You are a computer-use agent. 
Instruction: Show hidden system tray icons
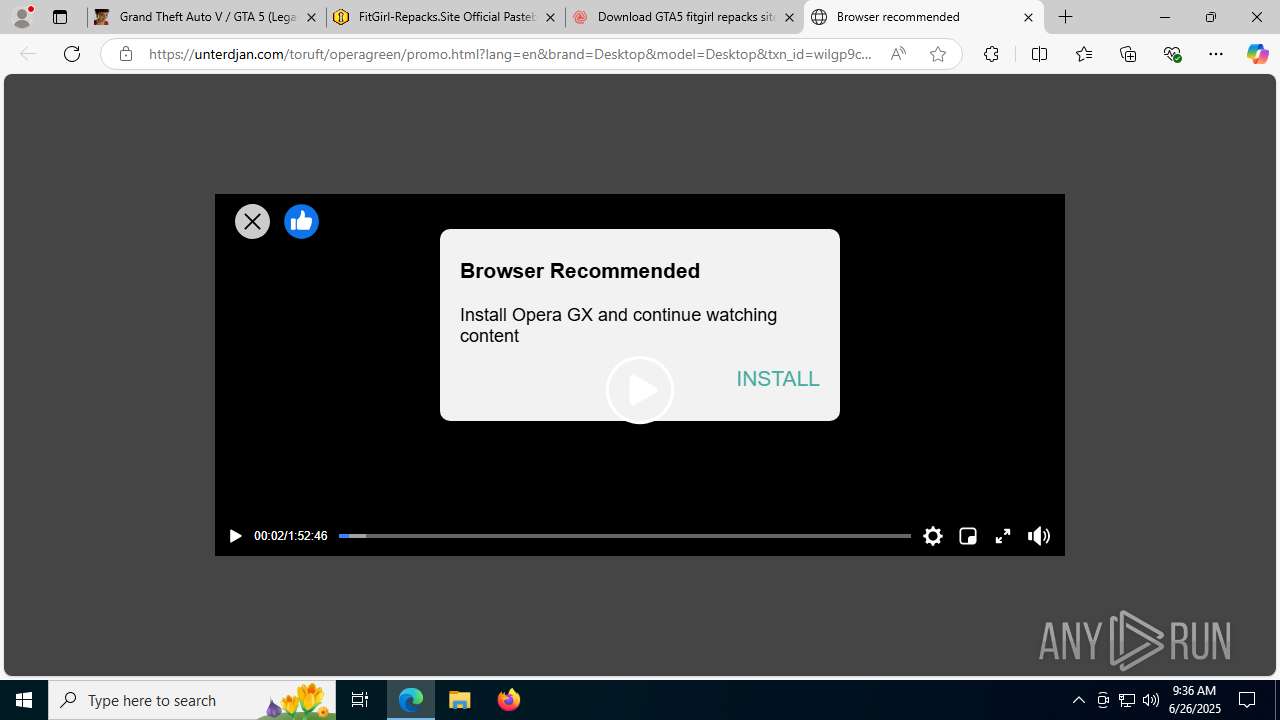1078,700
